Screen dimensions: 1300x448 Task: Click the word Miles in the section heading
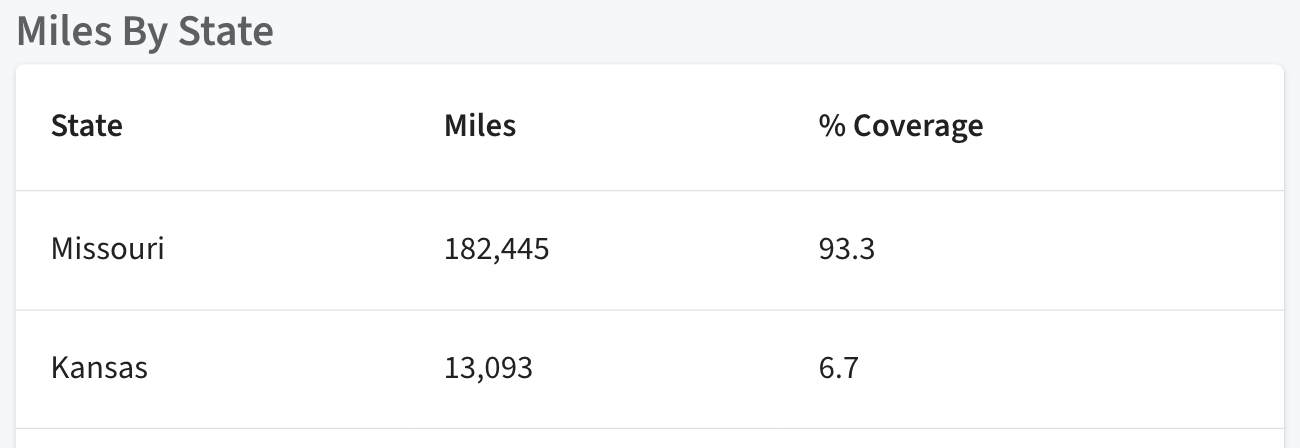(x=65, y=31)
